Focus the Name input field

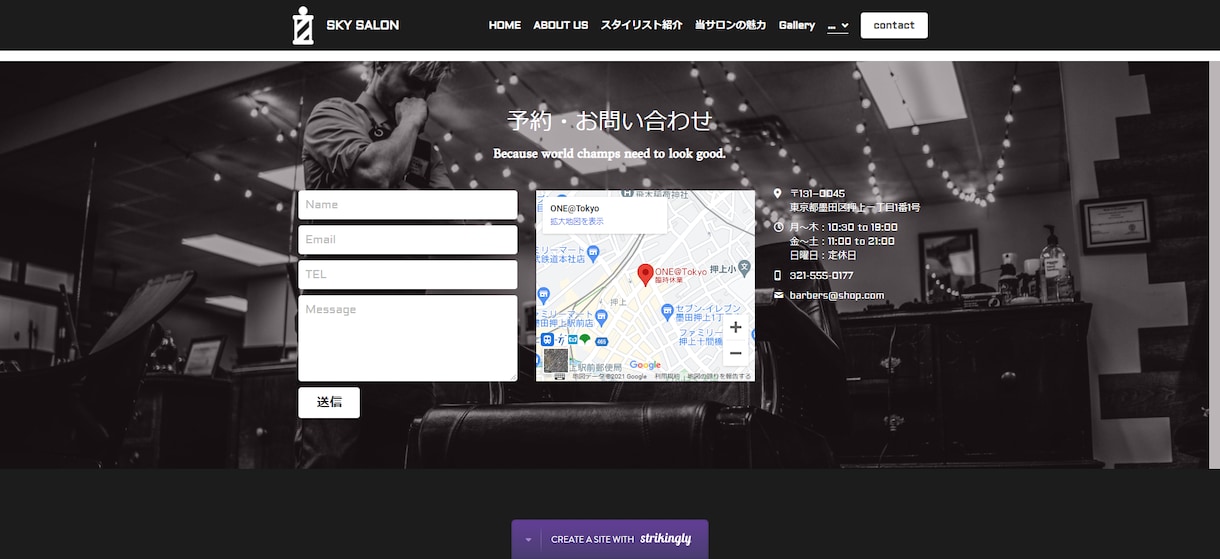[408, 205]
